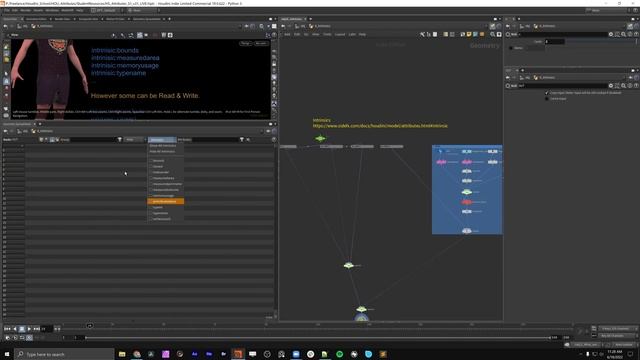Open the No cam camera dropdown
Screen dimensions: 640x360
coord(260,43)
